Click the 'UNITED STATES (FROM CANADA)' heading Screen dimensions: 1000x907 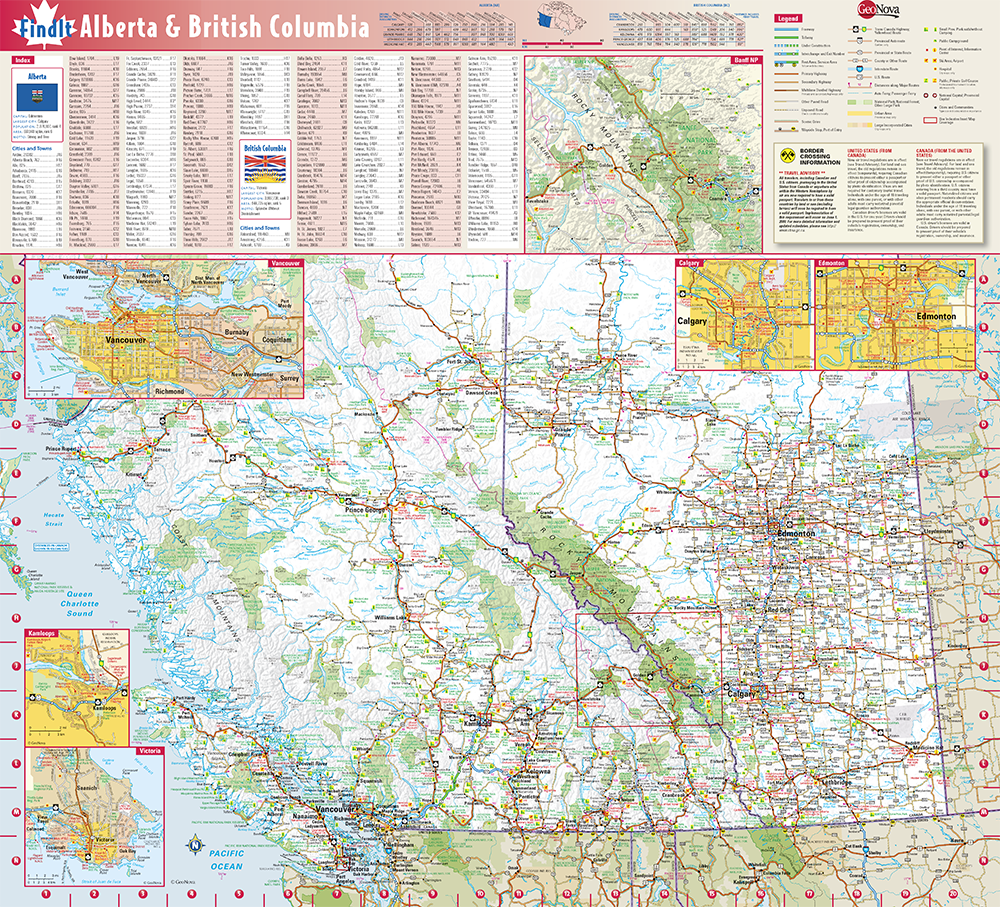pyautogui.click(x=868, y=152)
